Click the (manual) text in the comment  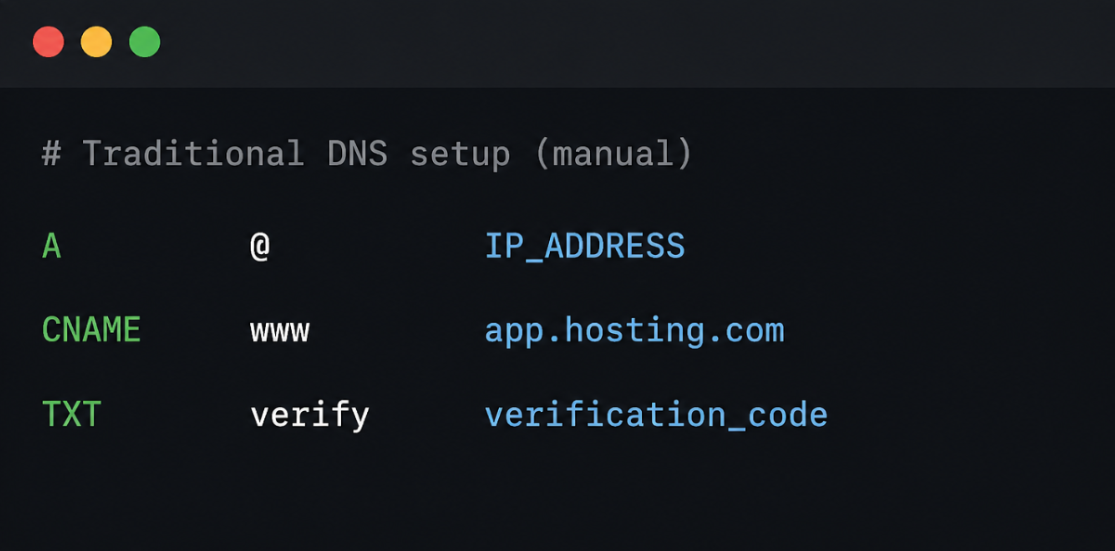(613, 154)
